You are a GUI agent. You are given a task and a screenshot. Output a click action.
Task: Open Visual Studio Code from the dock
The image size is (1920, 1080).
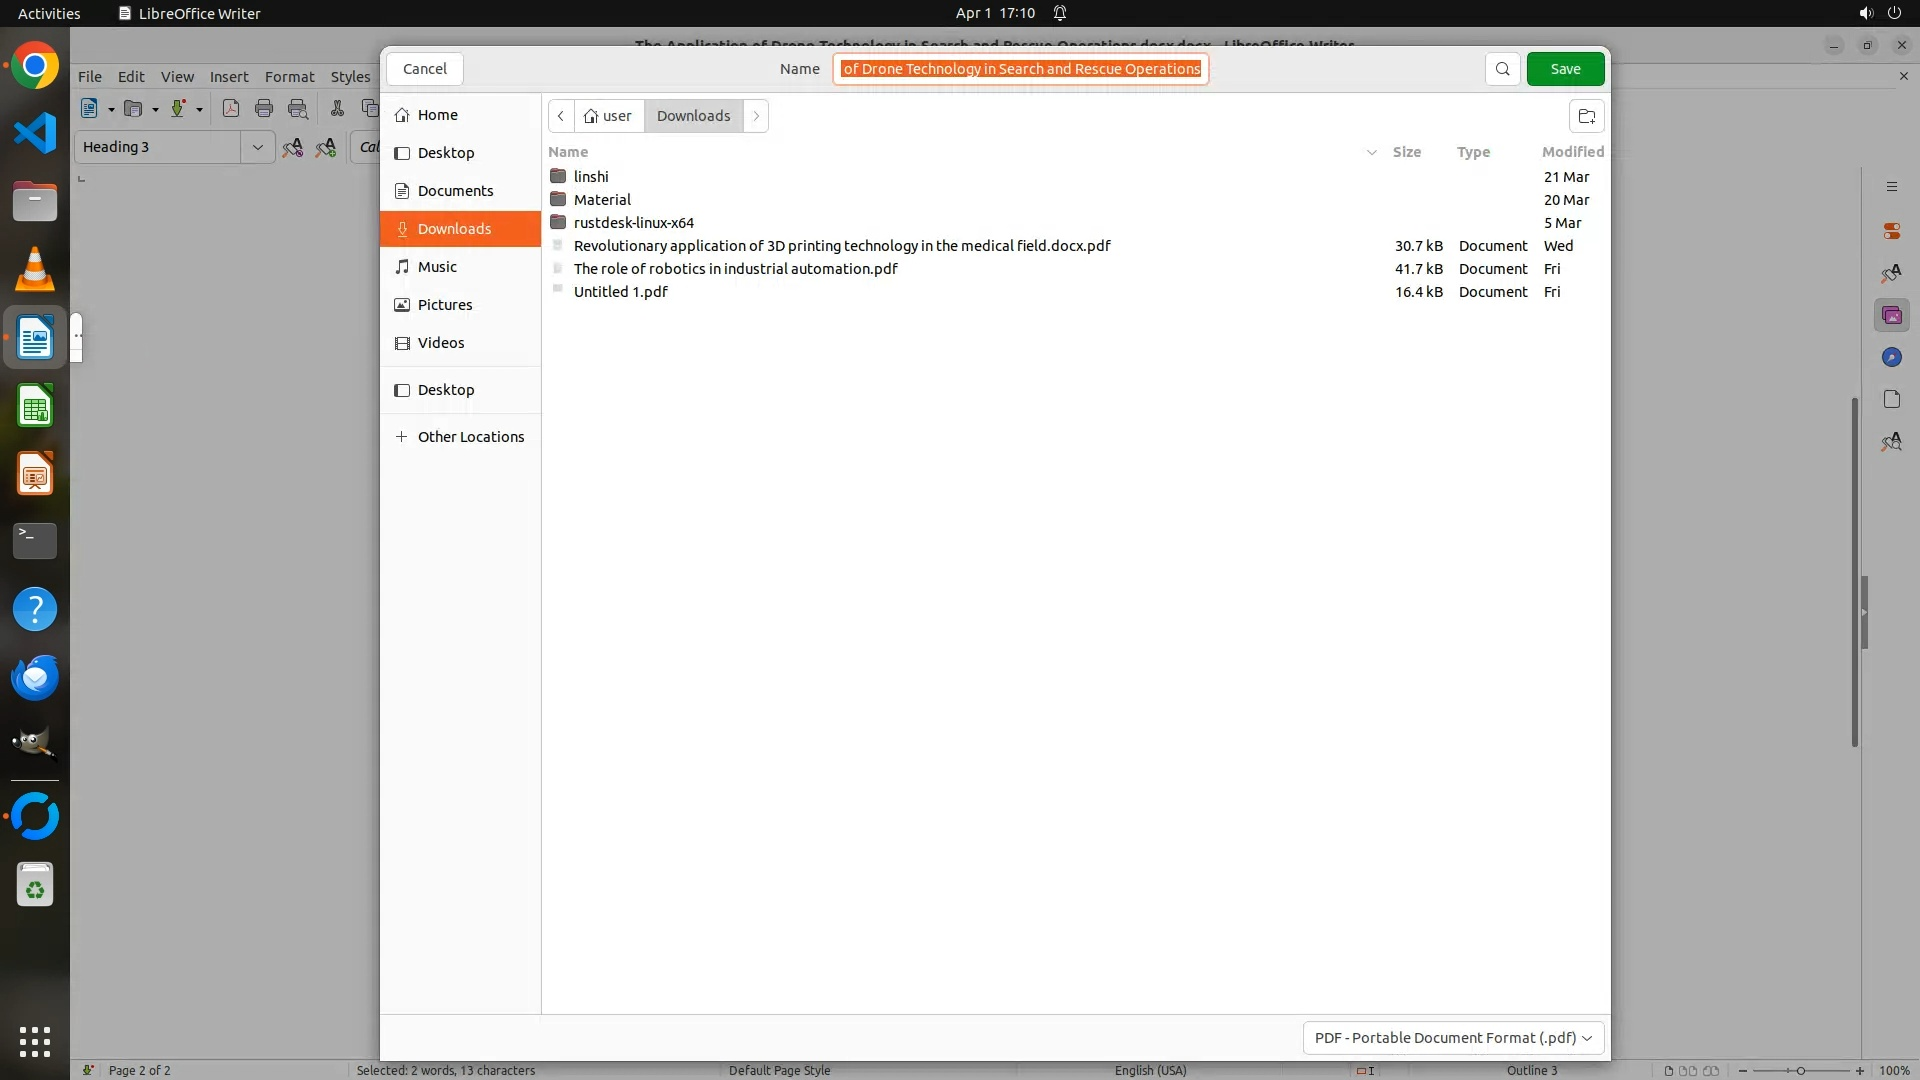click(x=35, y=133)
